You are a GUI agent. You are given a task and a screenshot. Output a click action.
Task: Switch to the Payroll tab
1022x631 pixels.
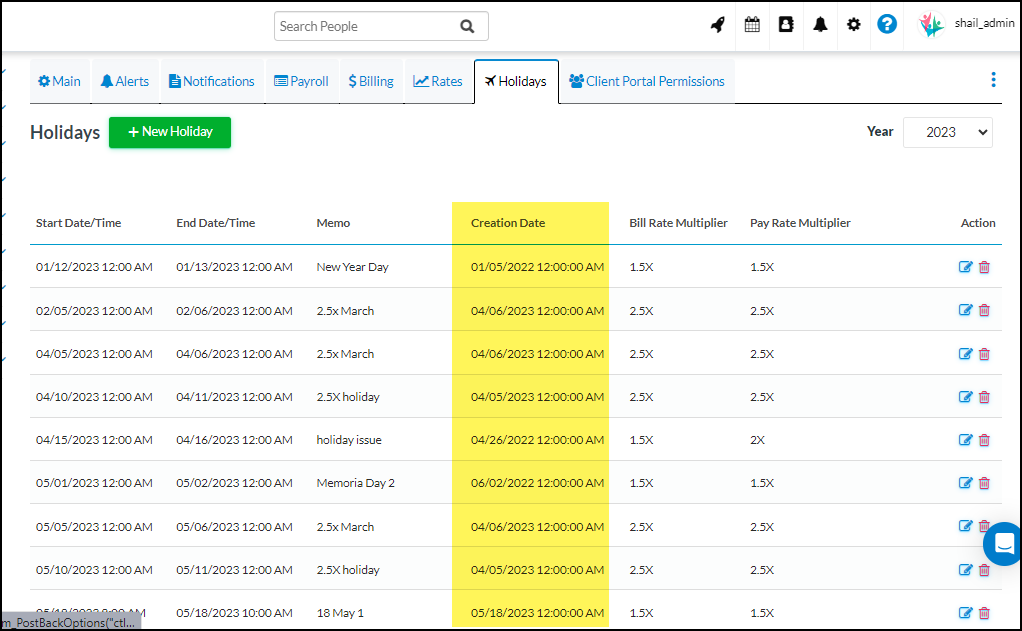[x=301, y=81]
